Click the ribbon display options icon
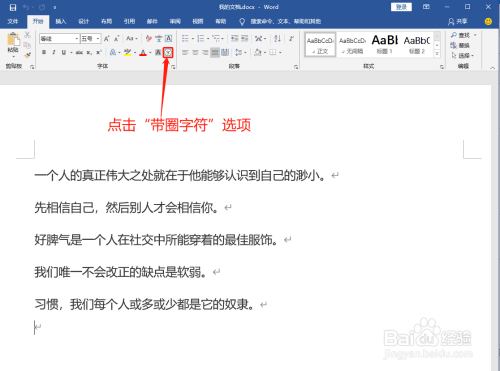 pyautogui.click(x=426, y=7)
